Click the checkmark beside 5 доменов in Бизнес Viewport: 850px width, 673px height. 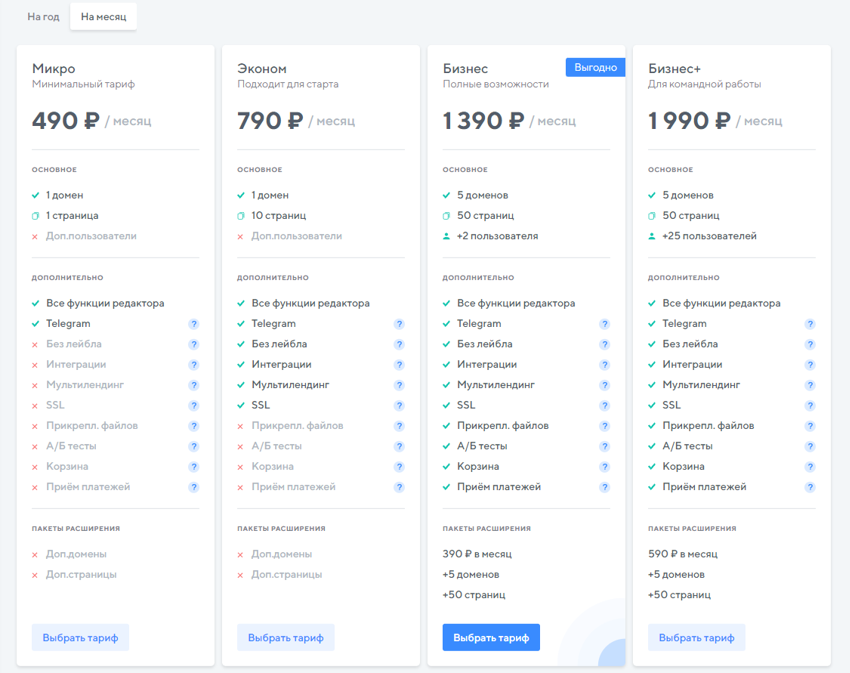point(446,196)
